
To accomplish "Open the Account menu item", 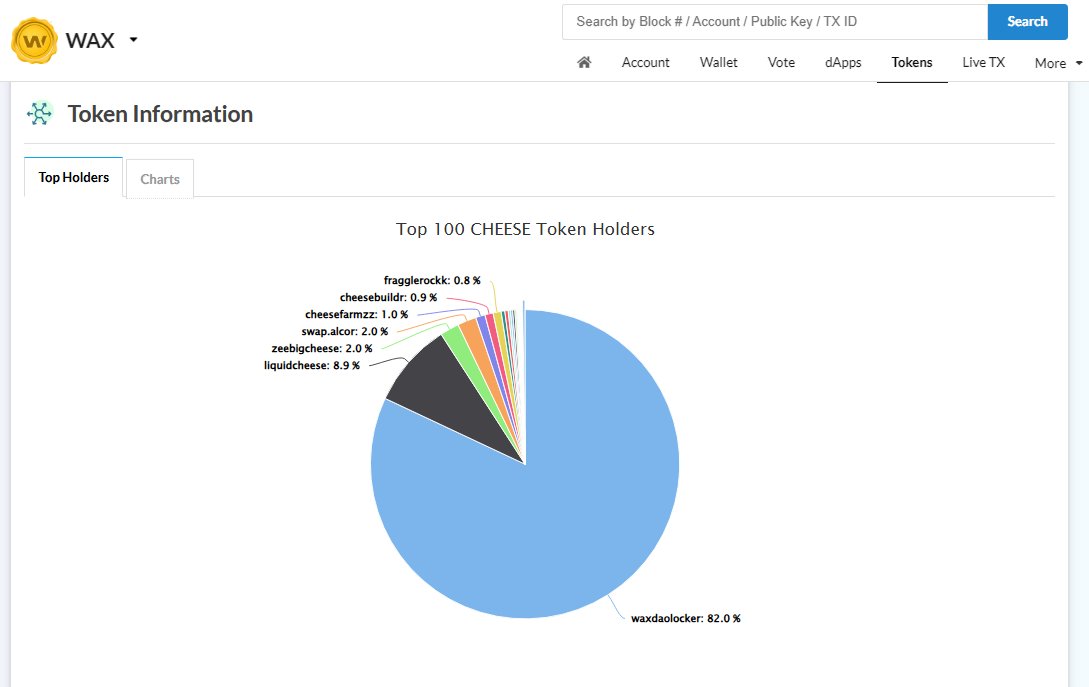I will (645, 63).
